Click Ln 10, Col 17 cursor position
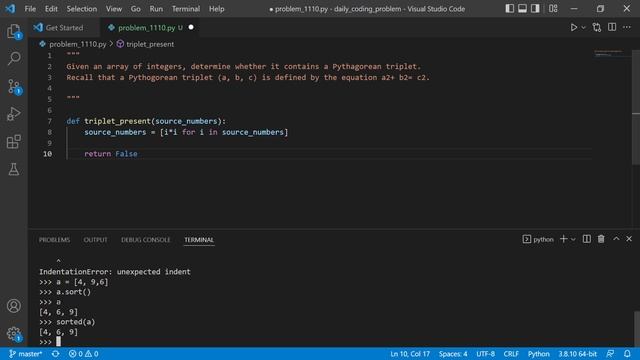The height and width of the screenshot is (360, 640). pyautogui.click(x=410, y=354)
